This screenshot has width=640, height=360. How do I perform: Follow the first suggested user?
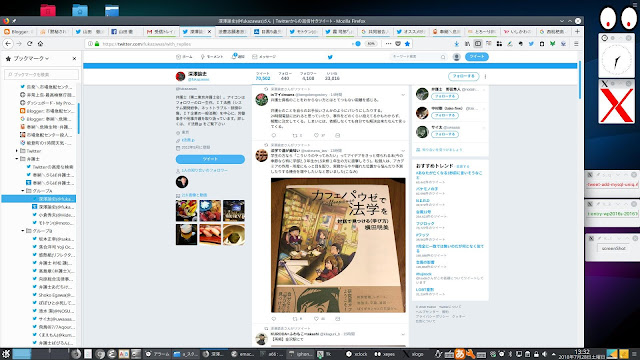(x=445, y=96)
